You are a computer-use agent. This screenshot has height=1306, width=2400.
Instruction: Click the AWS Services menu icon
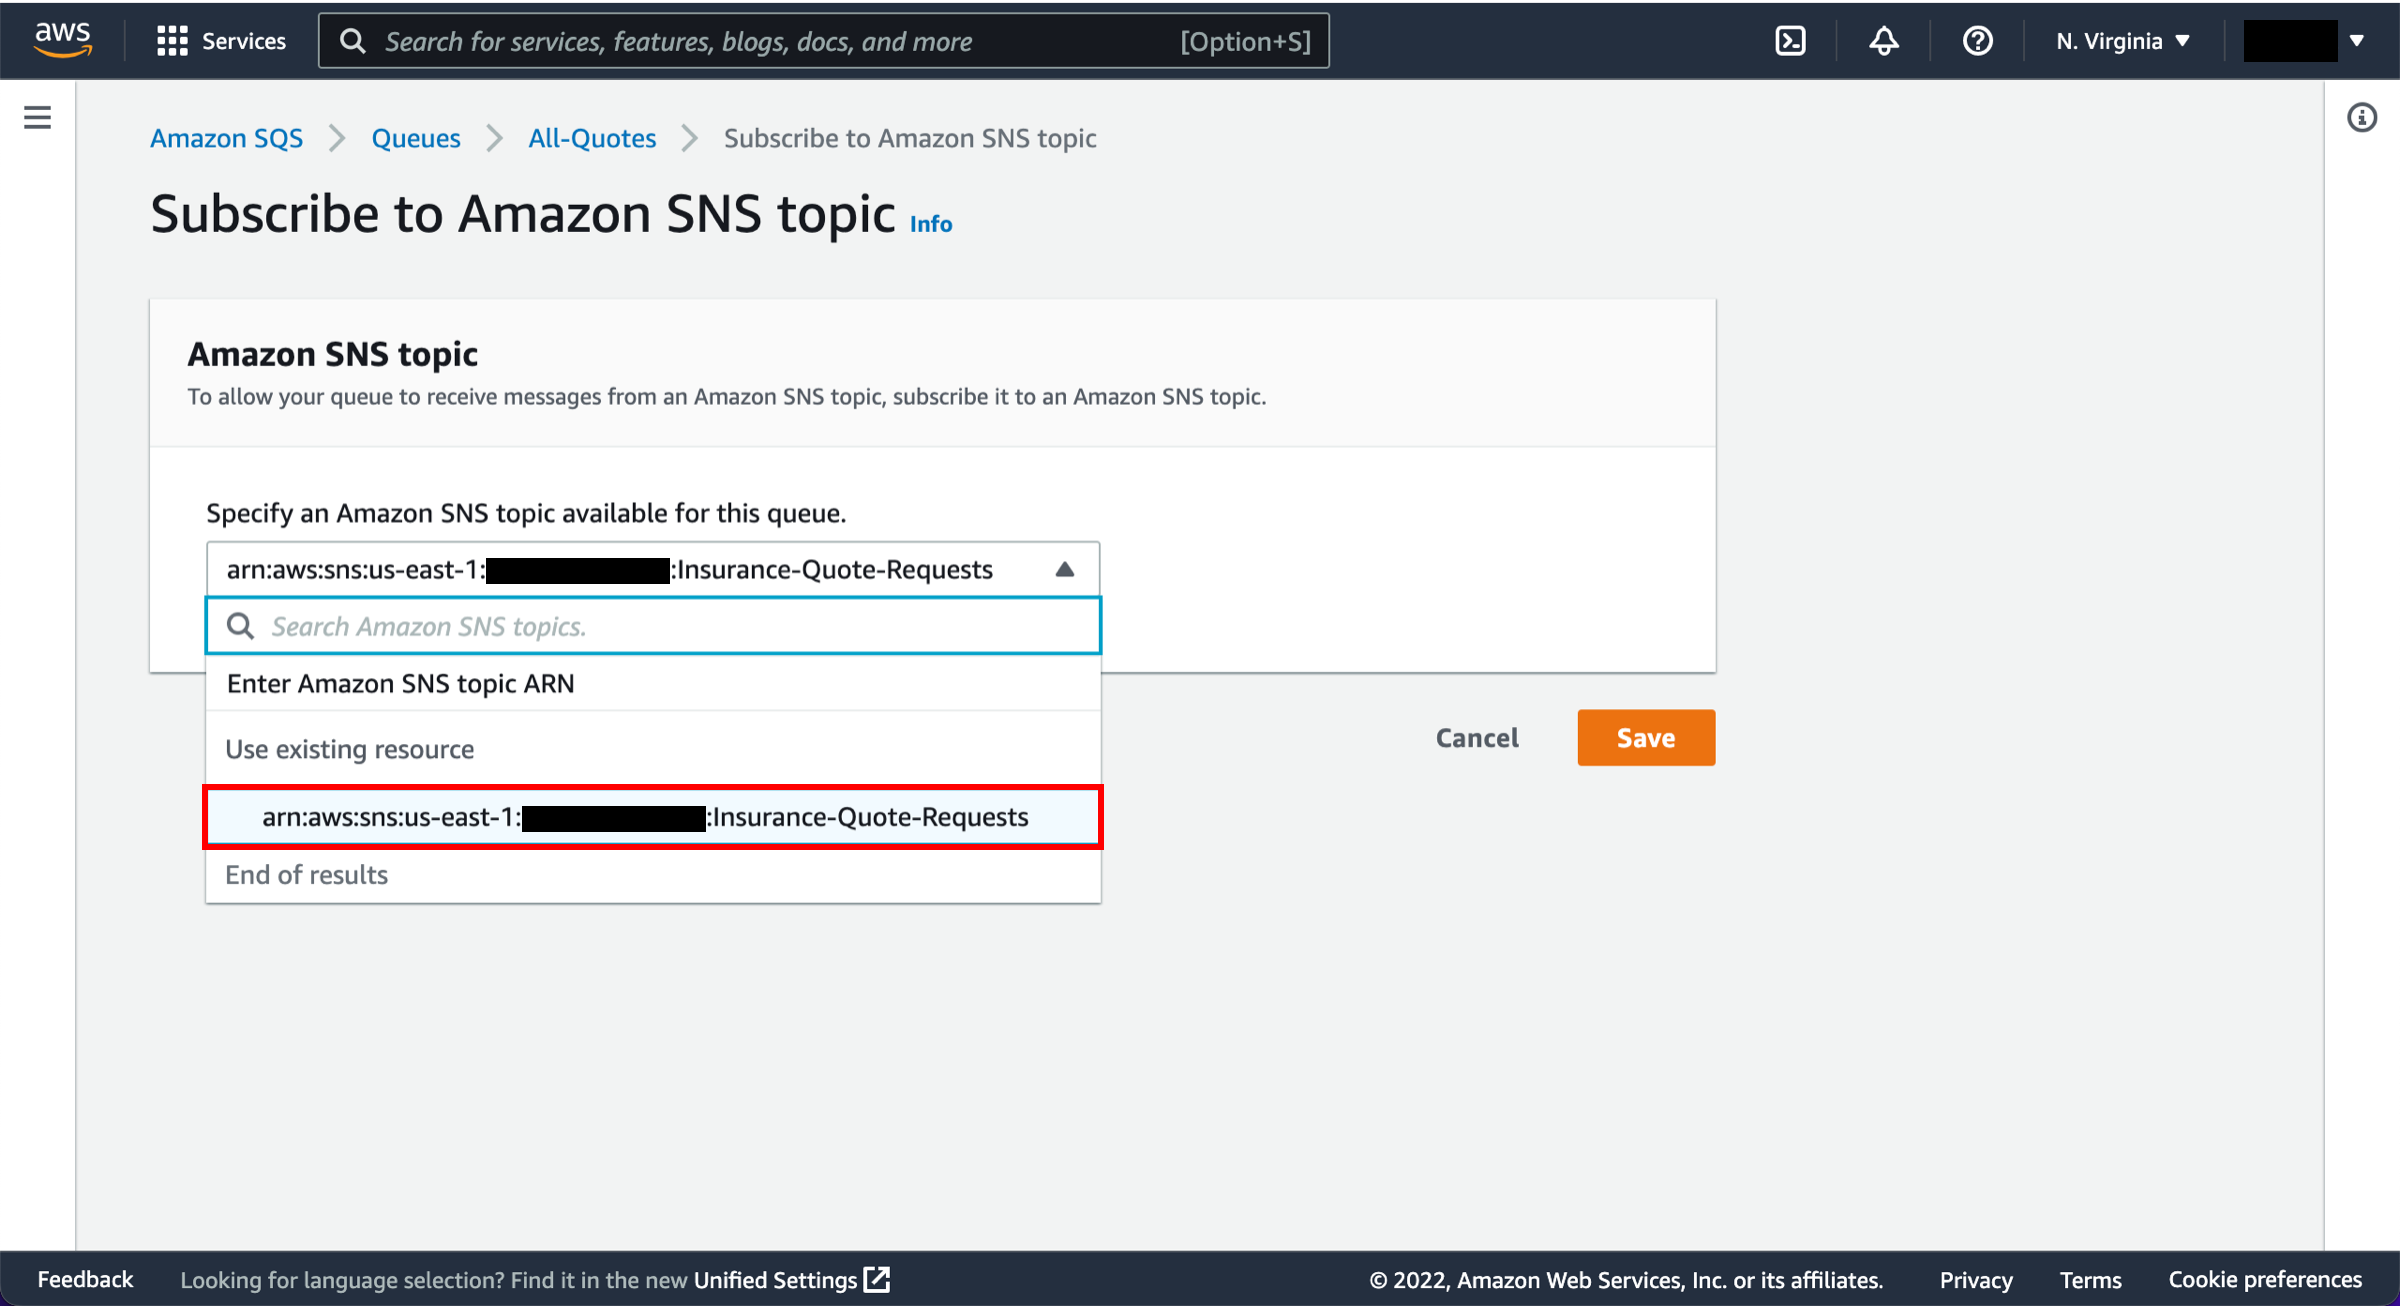pos(170,40)
